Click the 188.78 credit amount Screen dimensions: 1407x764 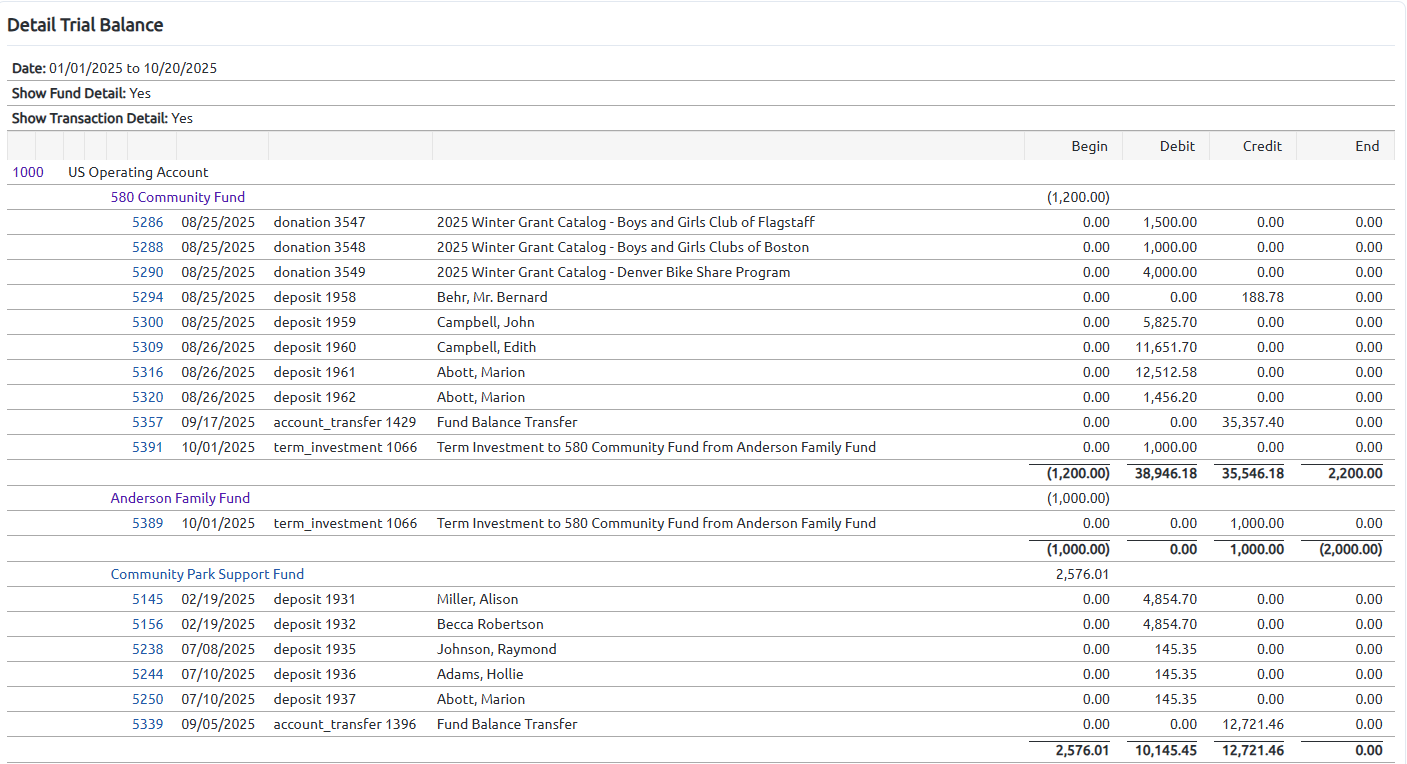tap(1263, 297)
